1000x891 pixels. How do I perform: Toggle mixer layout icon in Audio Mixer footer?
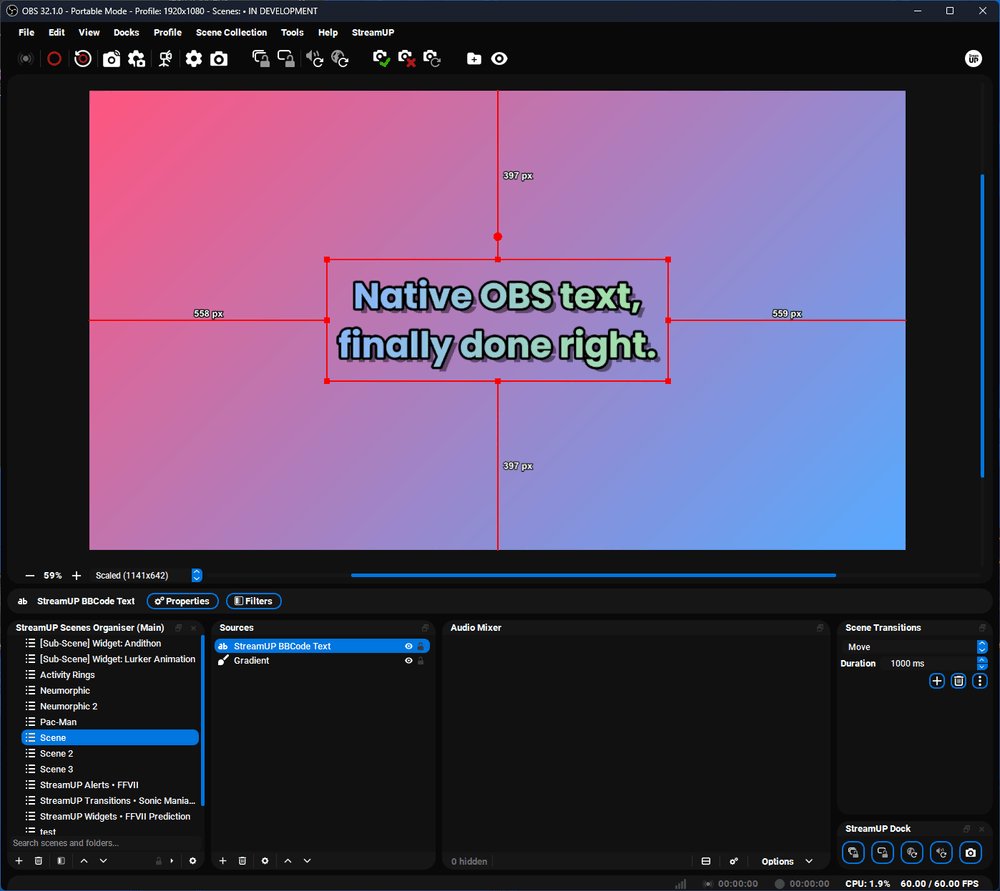coord(706,861)
